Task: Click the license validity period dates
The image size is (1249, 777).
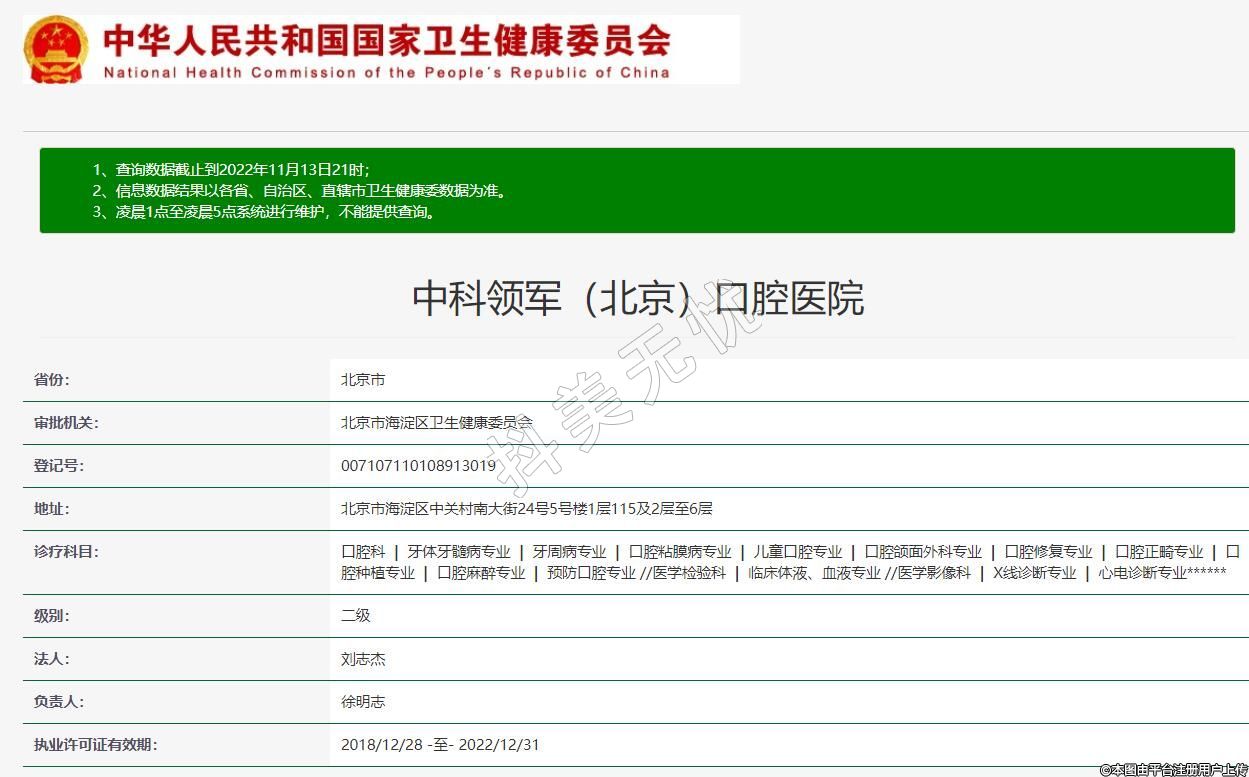Action: click(440, 745)
